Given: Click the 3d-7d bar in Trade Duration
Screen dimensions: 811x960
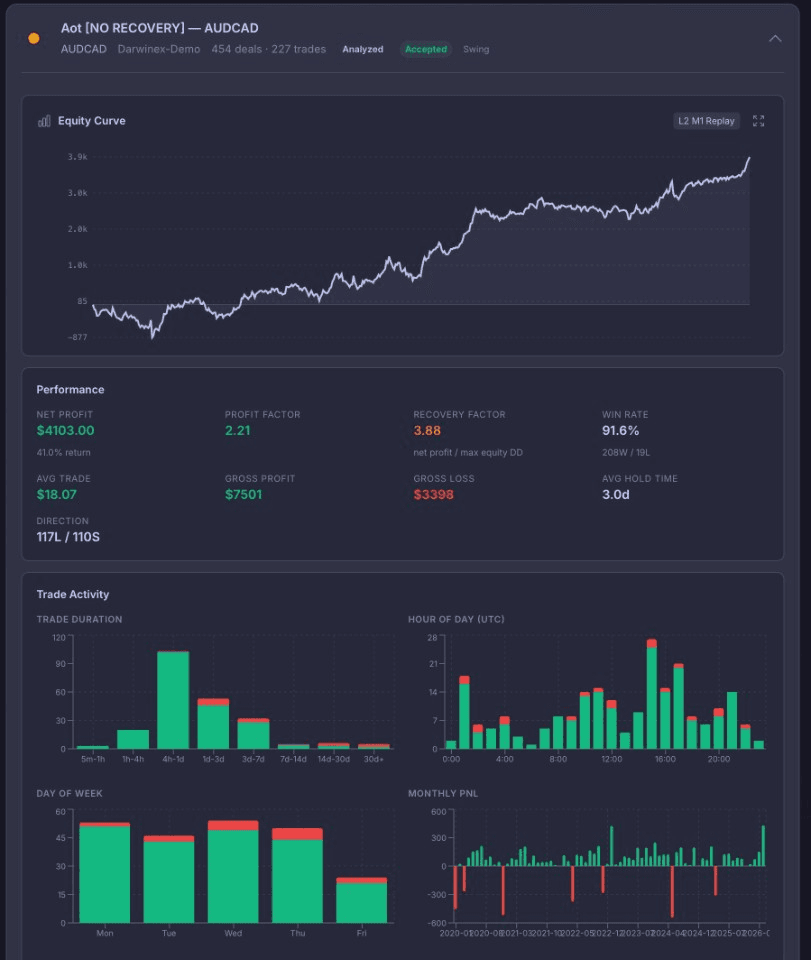Looking at the screenshot, I should click(x=253, y=733).
